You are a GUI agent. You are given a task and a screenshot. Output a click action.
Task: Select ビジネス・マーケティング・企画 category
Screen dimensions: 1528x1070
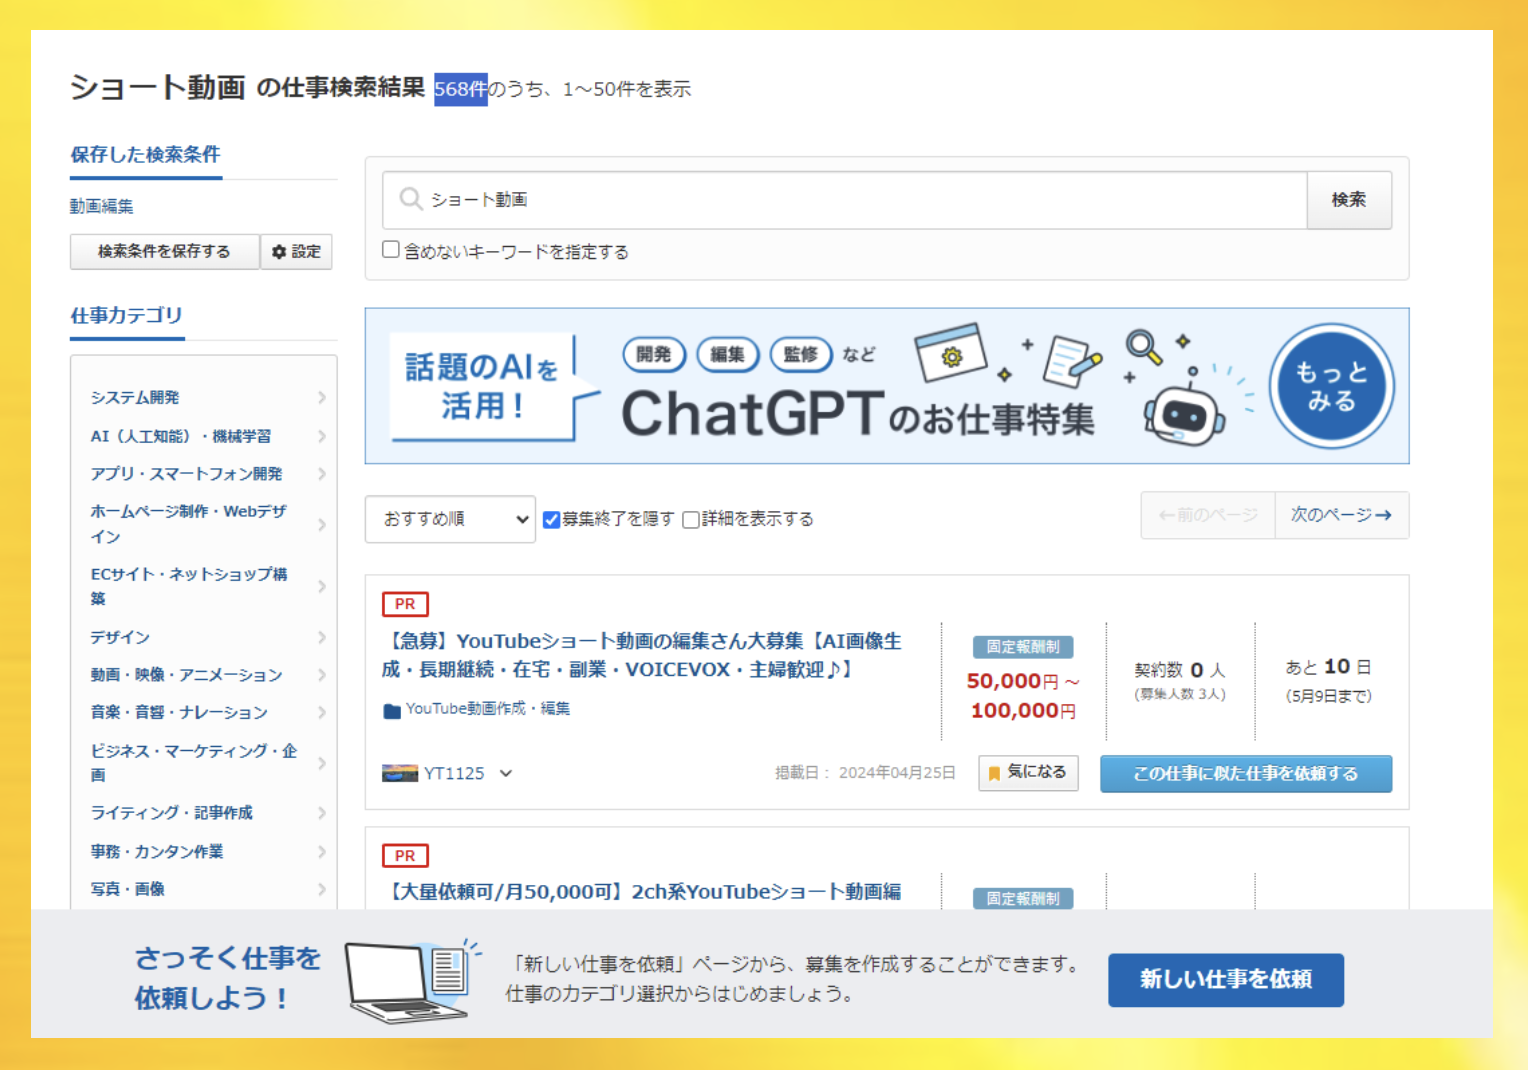click(x=194, y=763)
